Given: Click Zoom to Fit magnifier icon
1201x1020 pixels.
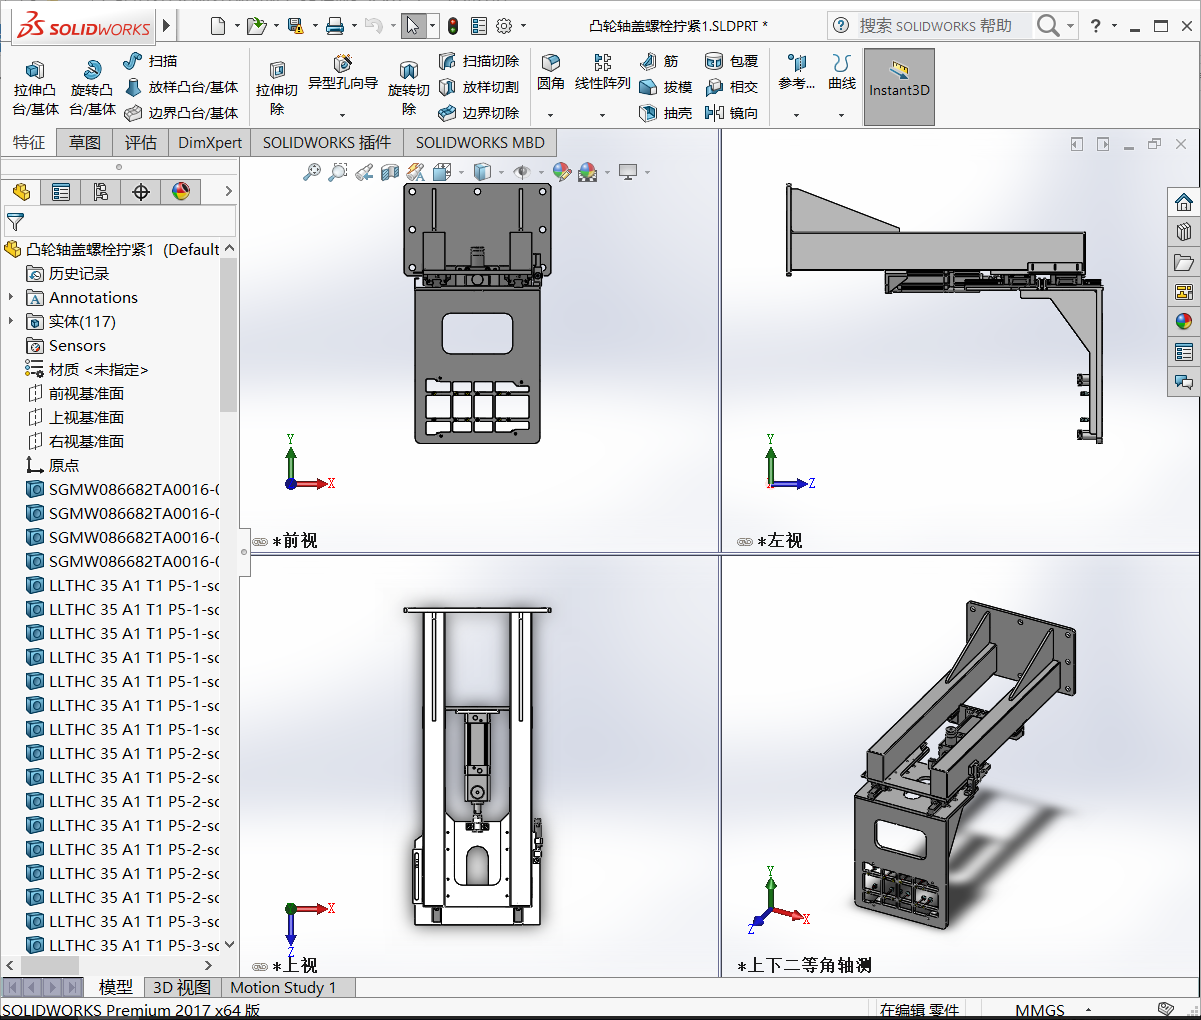Looking at the screenshot, I should click(312, 172).
